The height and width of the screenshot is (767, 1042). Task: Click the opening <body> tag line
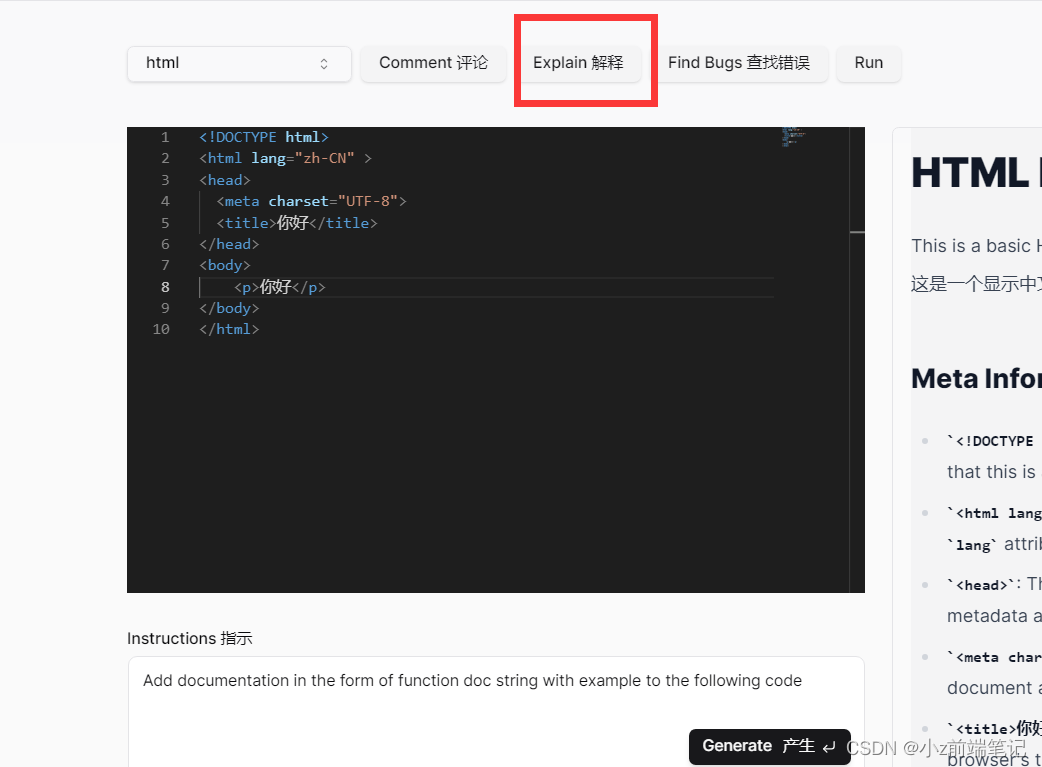tap(225, 265)
